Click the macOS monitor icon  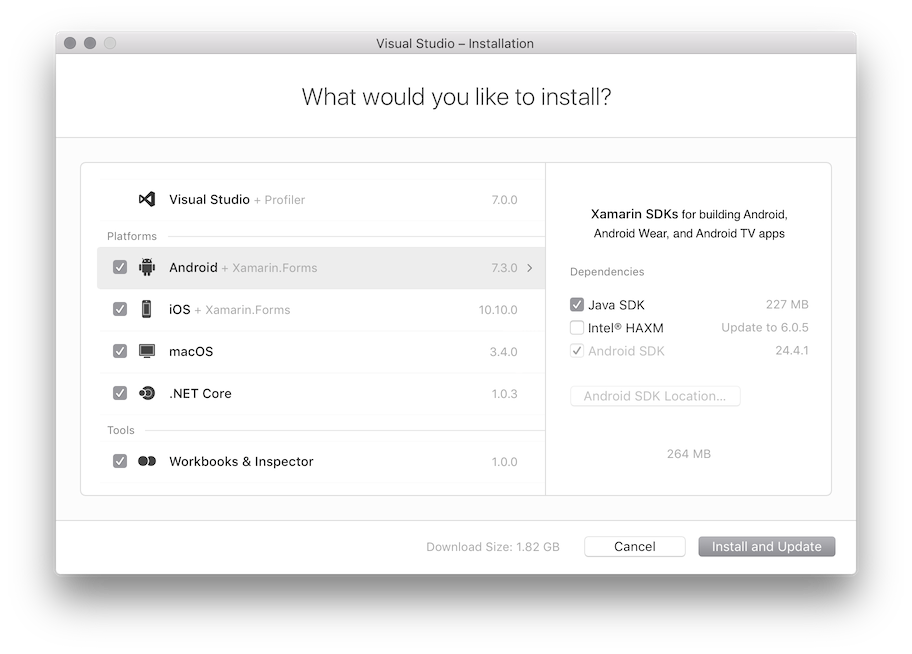(x=147, y=351)
